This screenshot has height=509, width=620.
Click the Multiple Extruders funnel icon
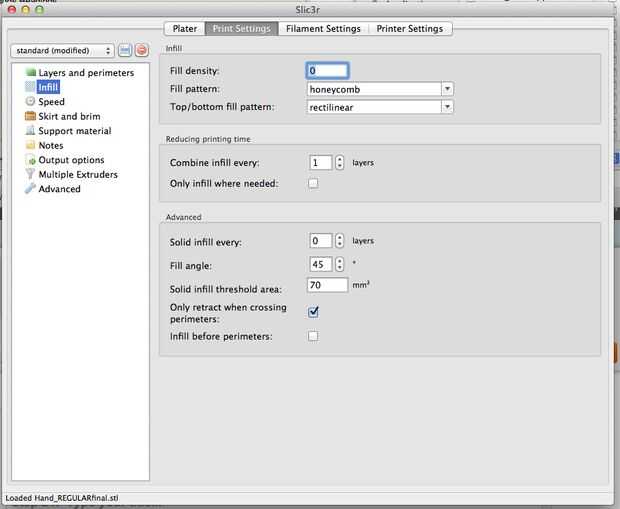[x=30, y=174]
